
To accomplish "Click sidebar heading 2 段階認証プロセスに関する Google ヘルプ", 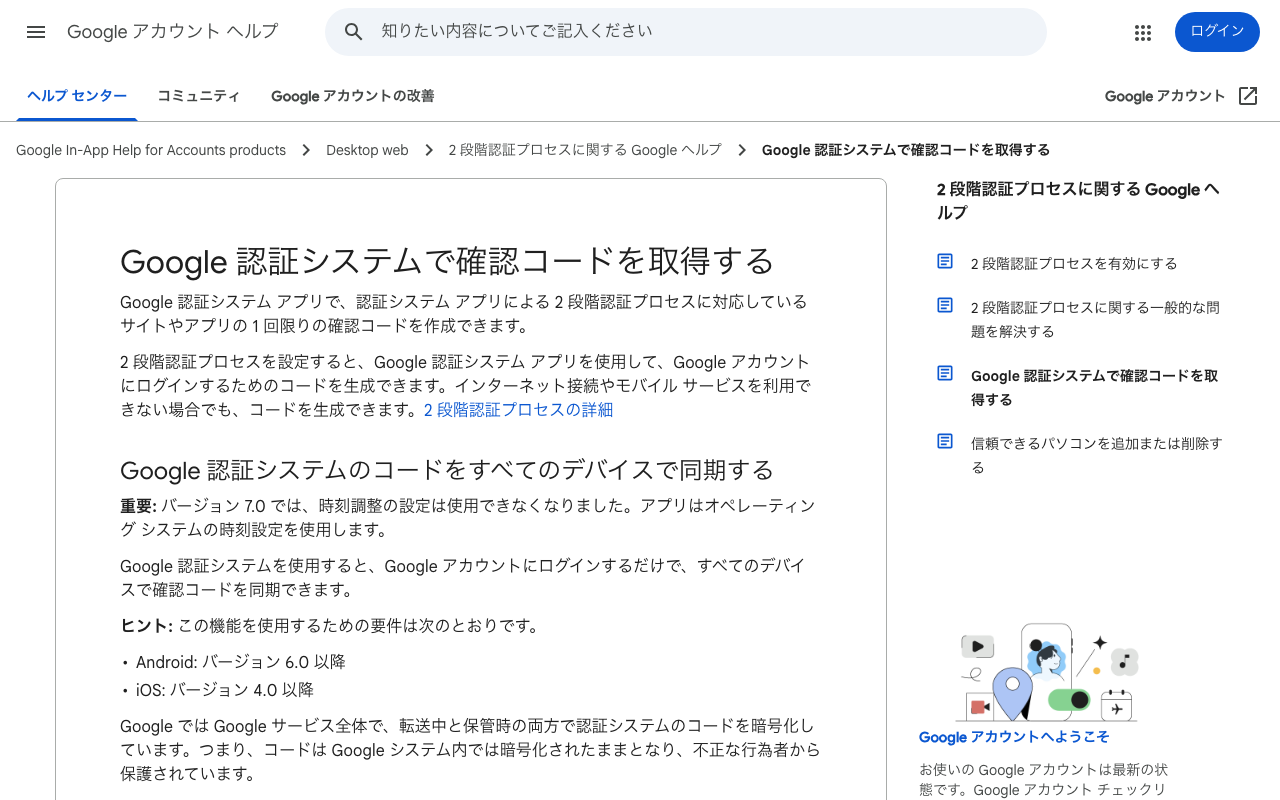I will tap(1078, 201).
